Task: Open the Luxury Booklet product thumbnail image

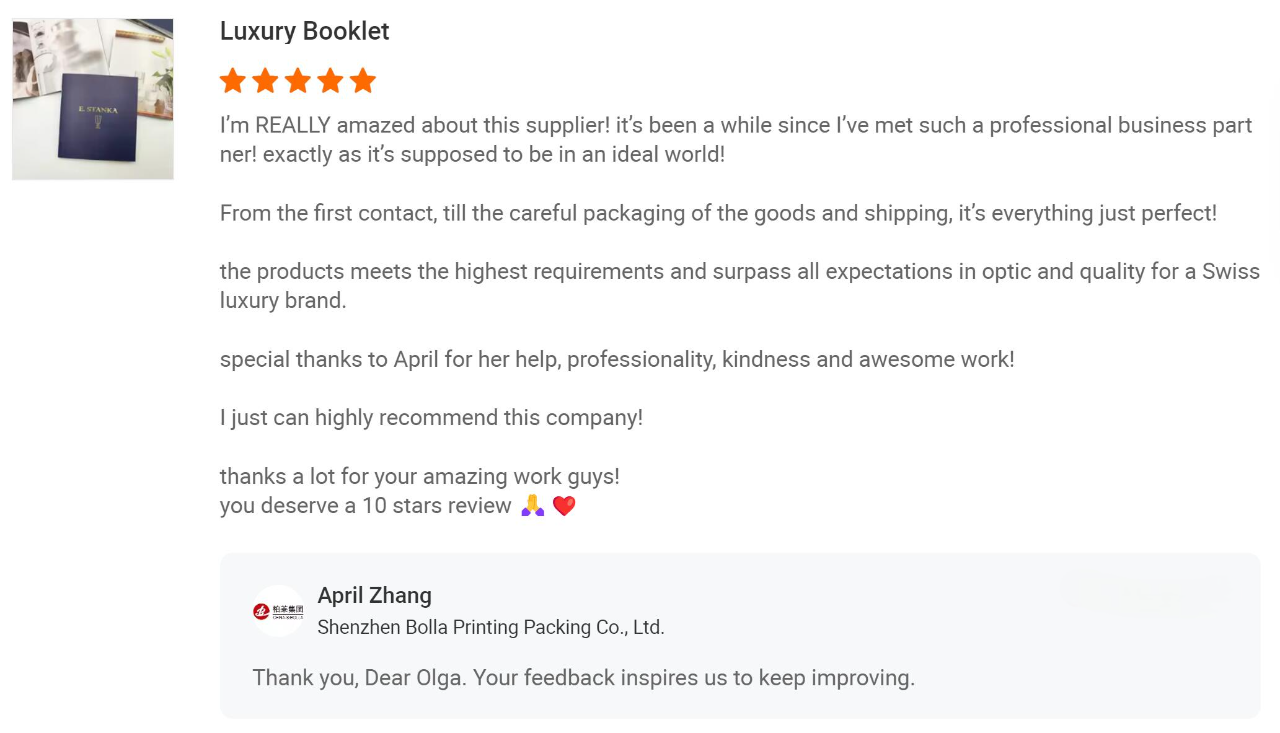Action: tap(93, 99)
